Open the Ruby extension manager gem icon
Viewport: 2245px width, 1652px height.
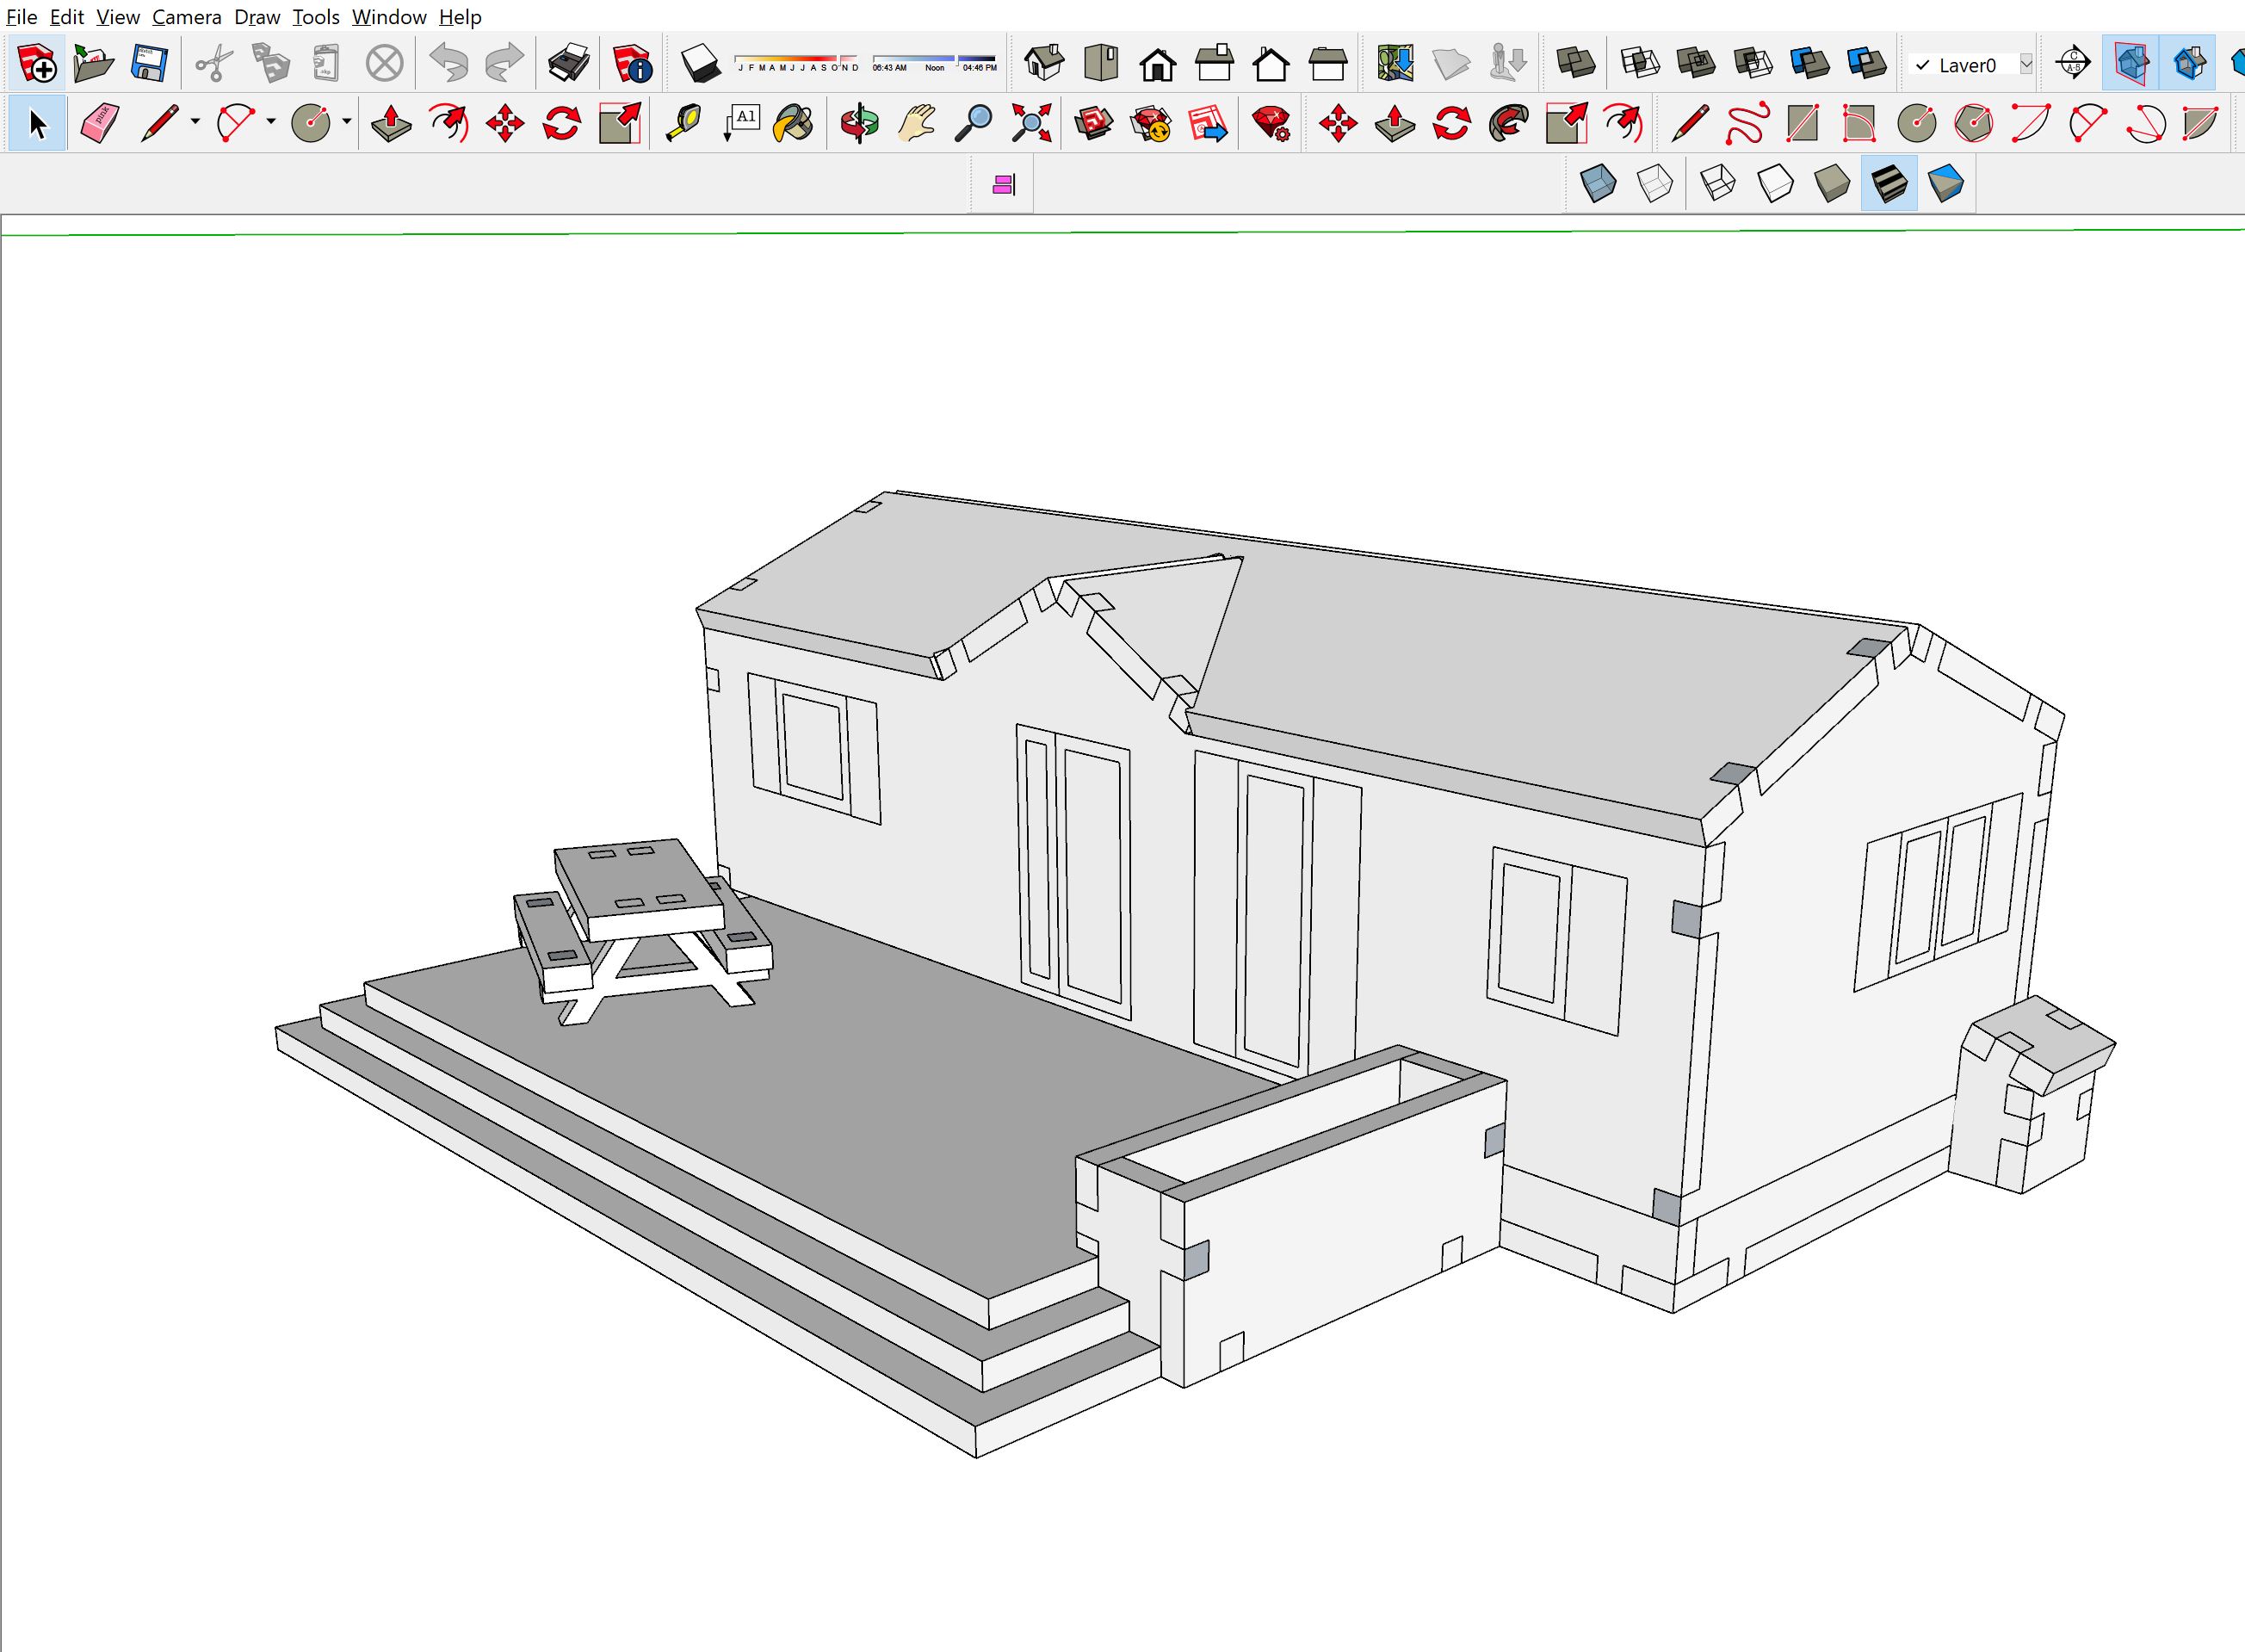point(1272,123)
